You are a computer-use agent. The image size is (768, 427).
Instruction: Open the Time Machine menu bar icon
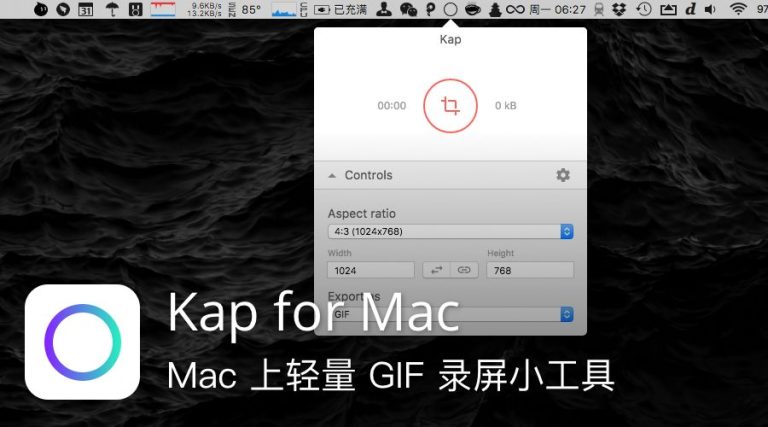pyautogui.click(x=644, y=9)
